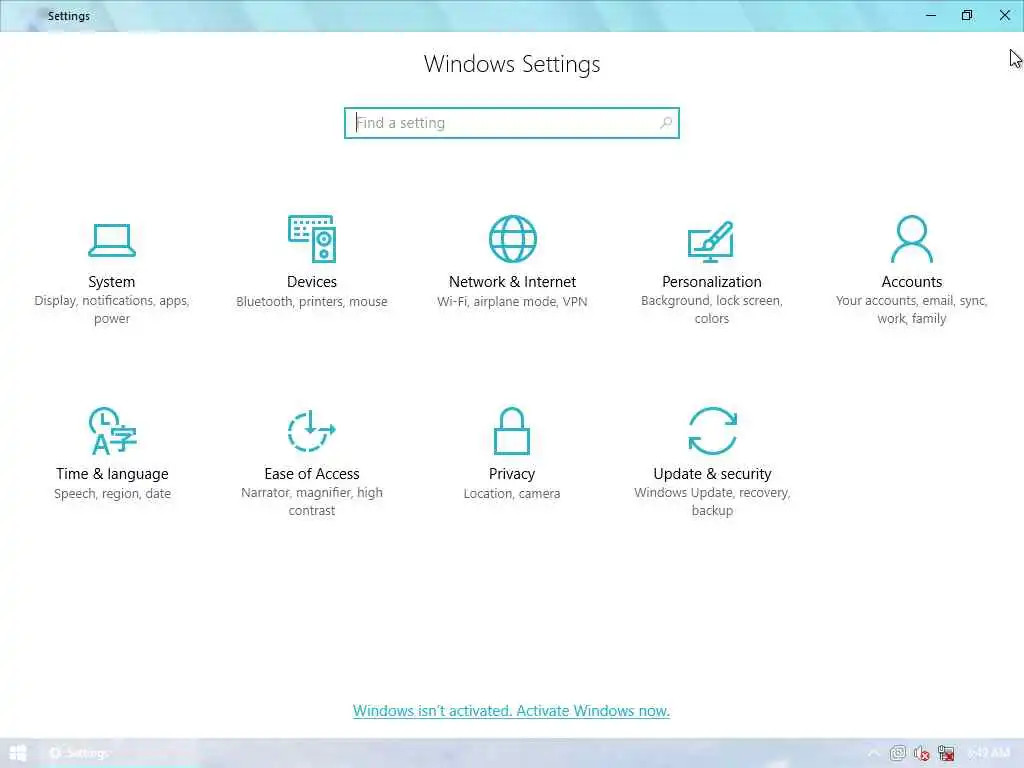Open the System laptop icon
Image resolution: width=1024 pixels, height=768 pixels.
(x=112, y=240)
